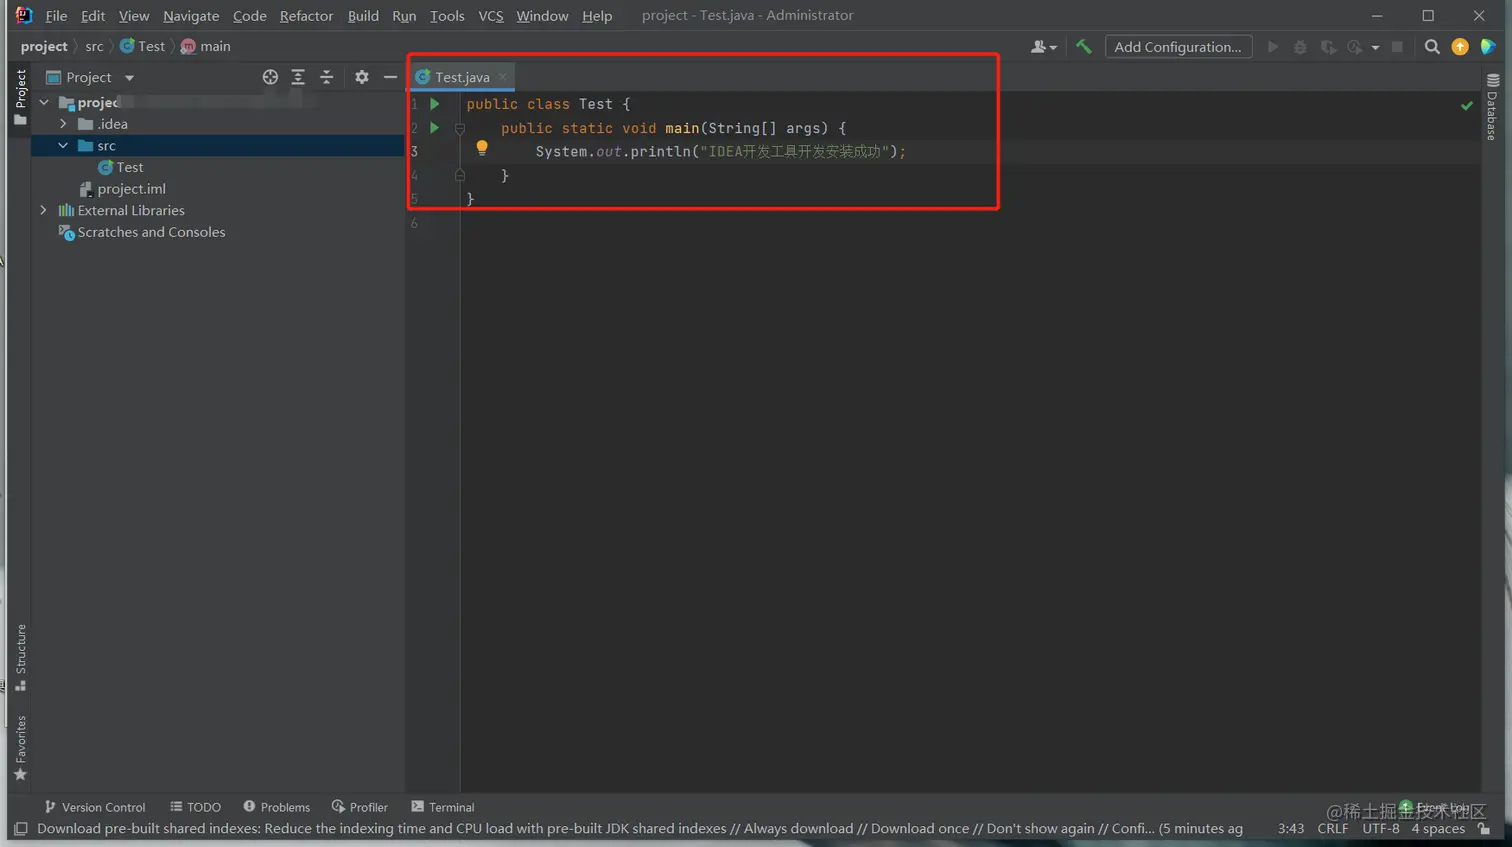This screenshot has width=1512, height=847.
Task: Click the UTF-8 encoding in status bar
Action: coord(1381,829)
